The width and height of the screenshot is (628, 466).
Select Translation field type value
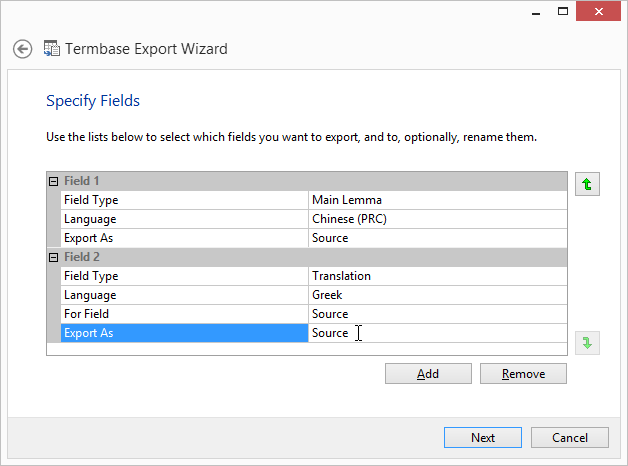point(440,276)
